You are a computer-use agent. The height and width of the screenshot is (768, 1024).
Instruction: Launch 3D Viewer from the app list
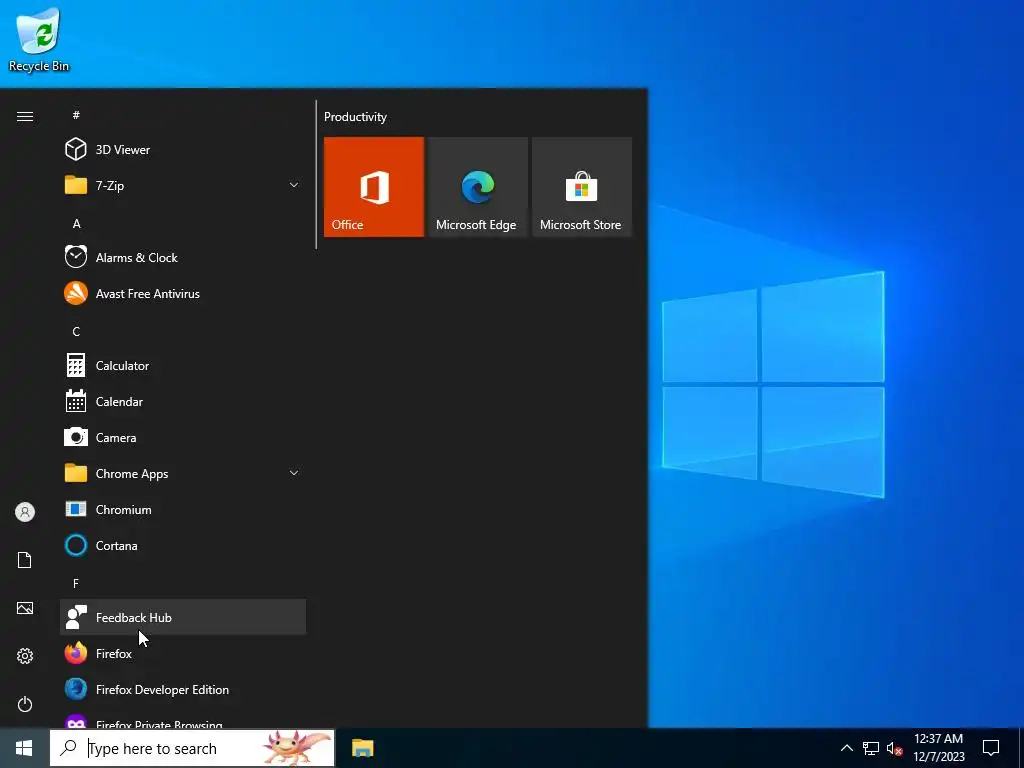[x=183, y=150]
